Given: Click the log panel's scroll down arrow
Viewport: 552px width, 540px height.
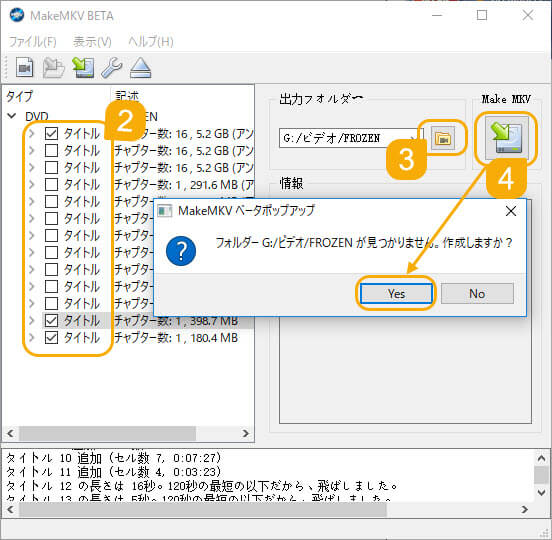Looking at the screenshot, I should (541, 492).
